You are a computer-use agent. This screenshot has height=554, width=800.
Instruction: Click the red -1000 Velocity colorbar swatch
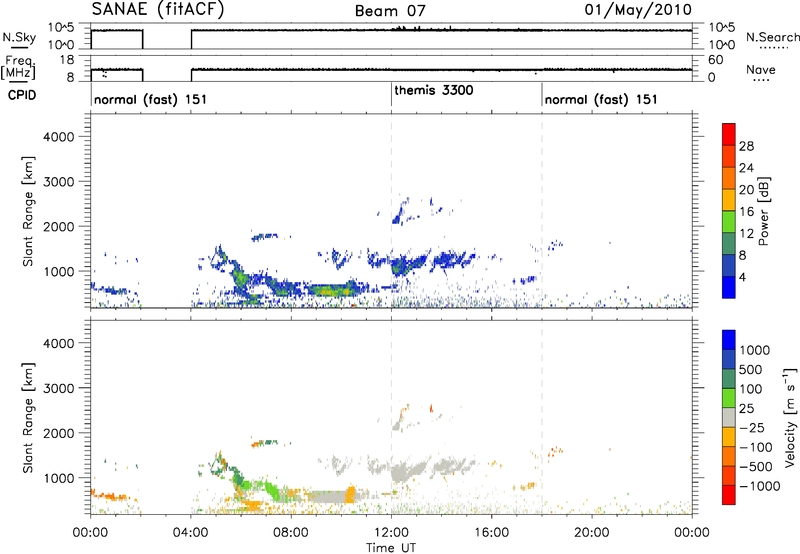[x=729, y=495]
